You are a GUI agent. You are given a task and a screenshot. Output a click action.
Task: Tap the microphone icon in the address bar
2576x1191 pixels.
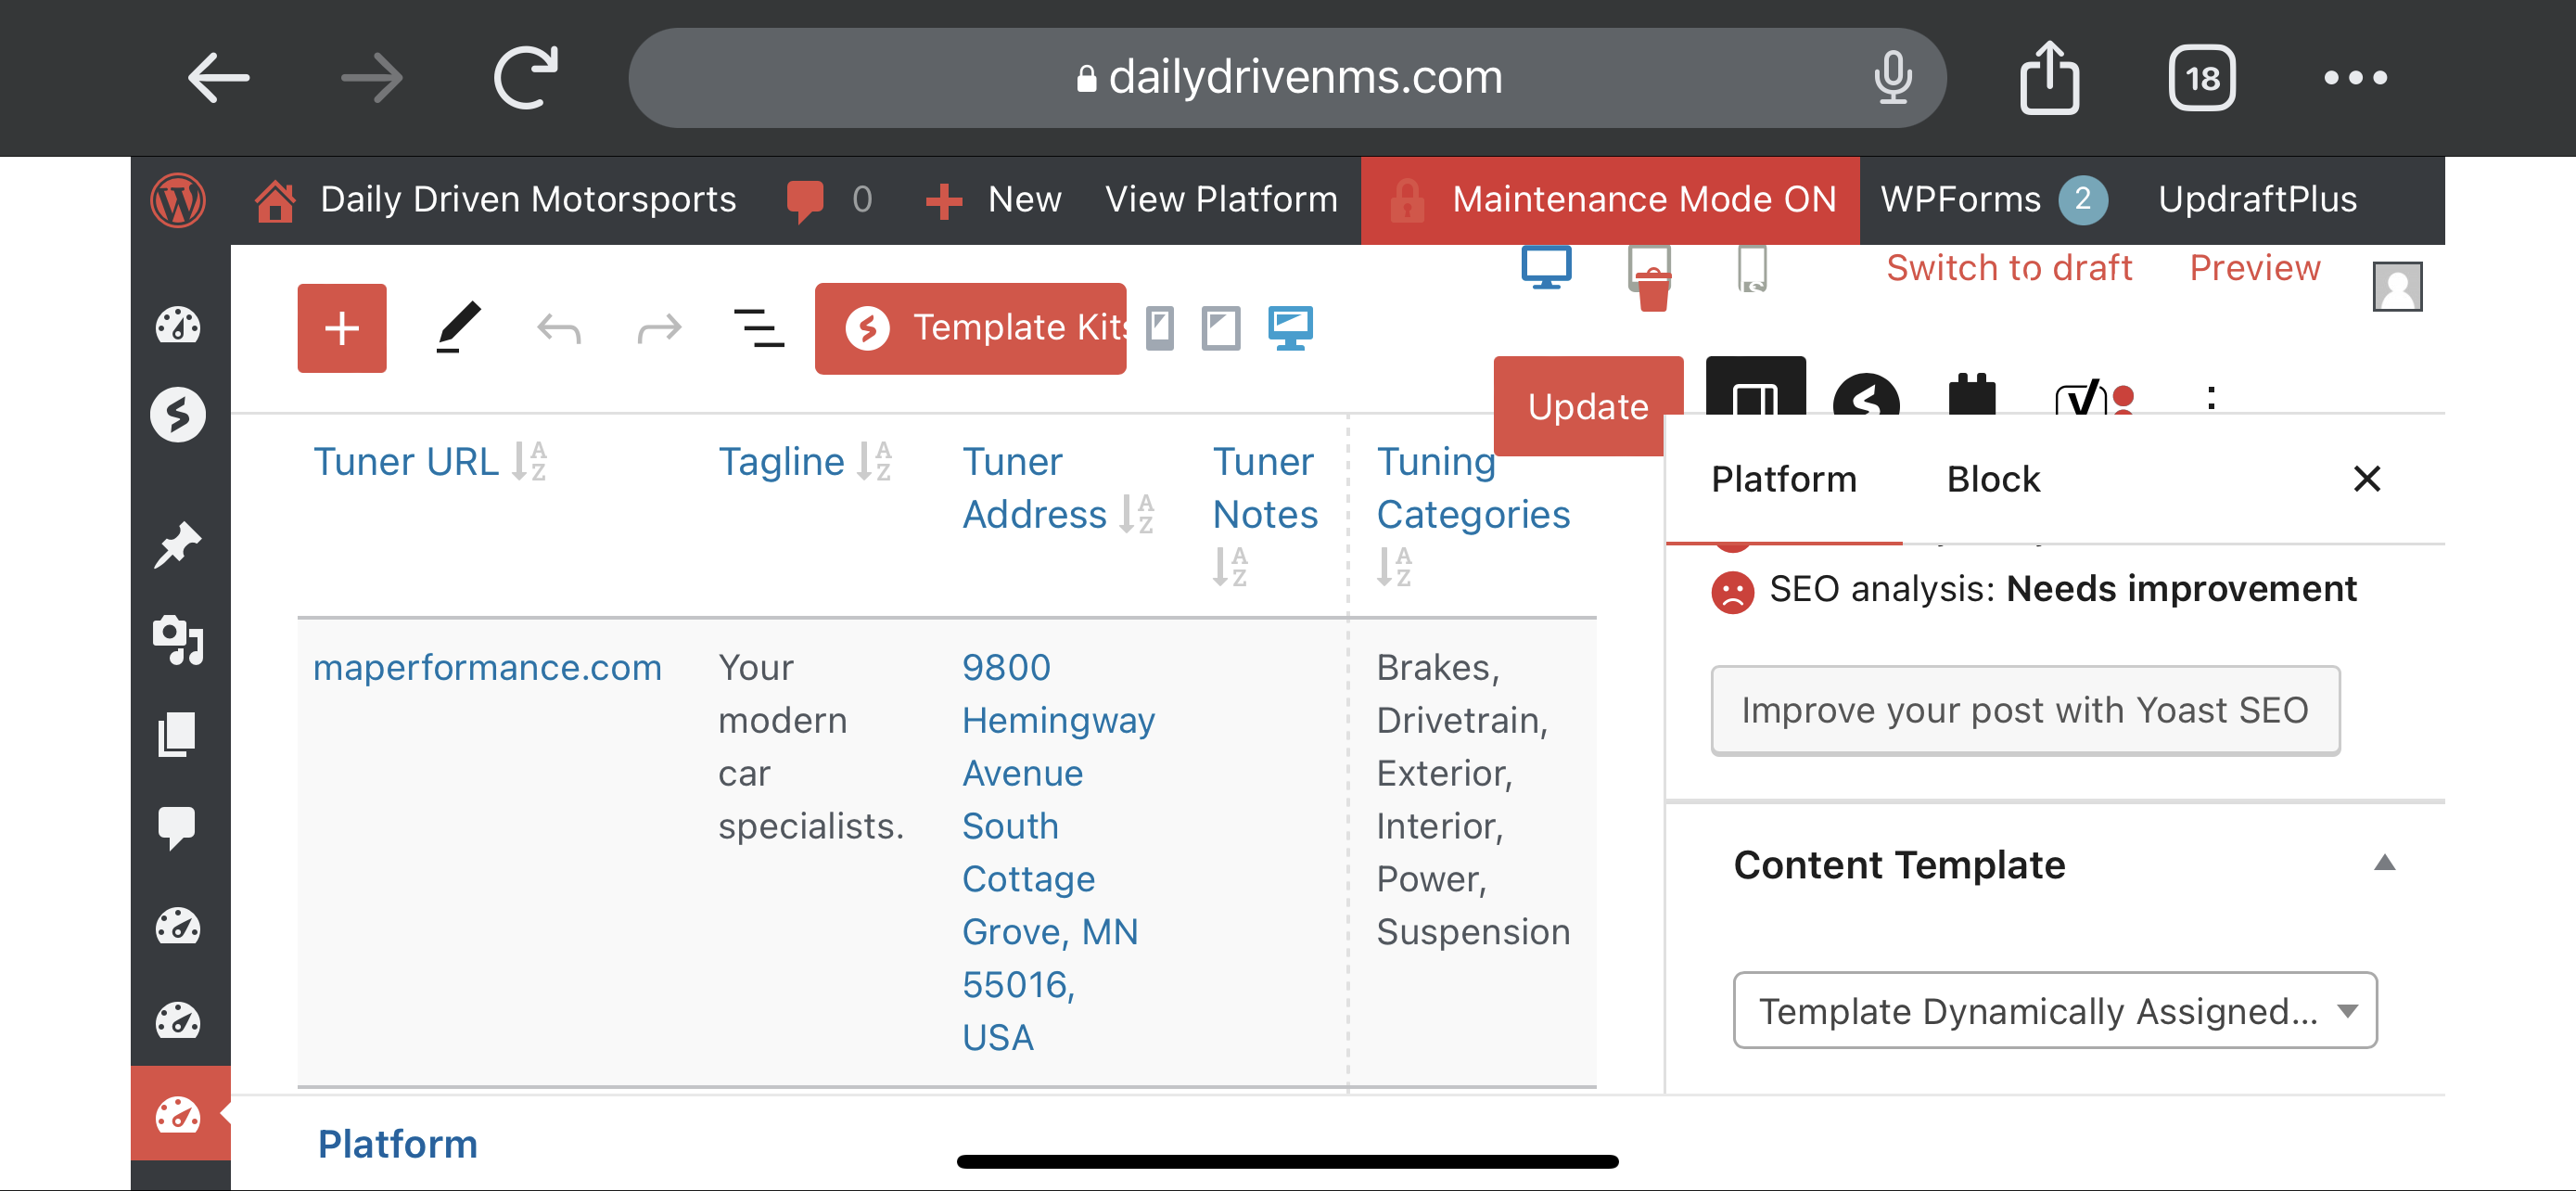(x=1892, y=77)
